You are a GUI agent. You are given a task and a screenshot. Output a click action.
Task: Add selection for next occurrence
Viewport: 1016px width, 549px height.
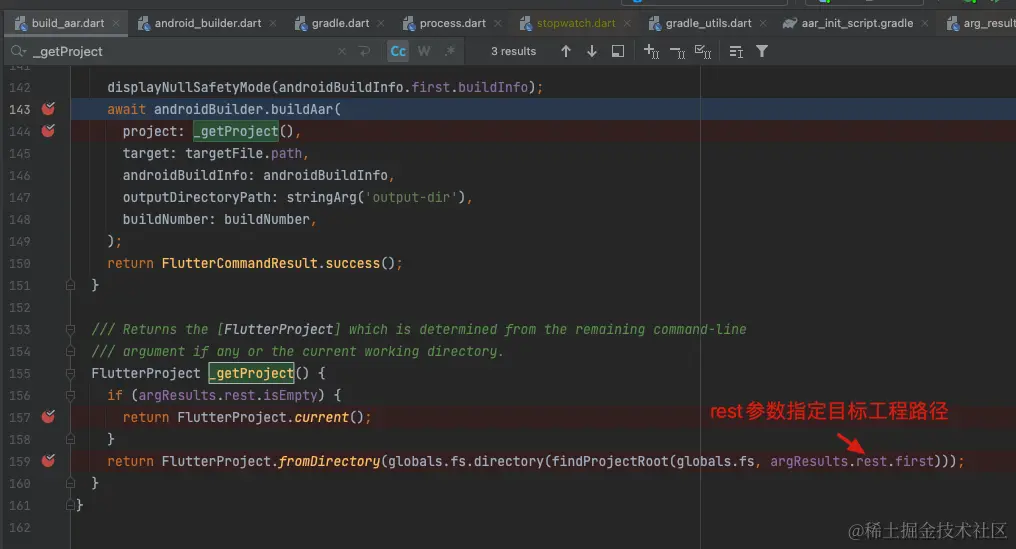[x=651, y=51]
